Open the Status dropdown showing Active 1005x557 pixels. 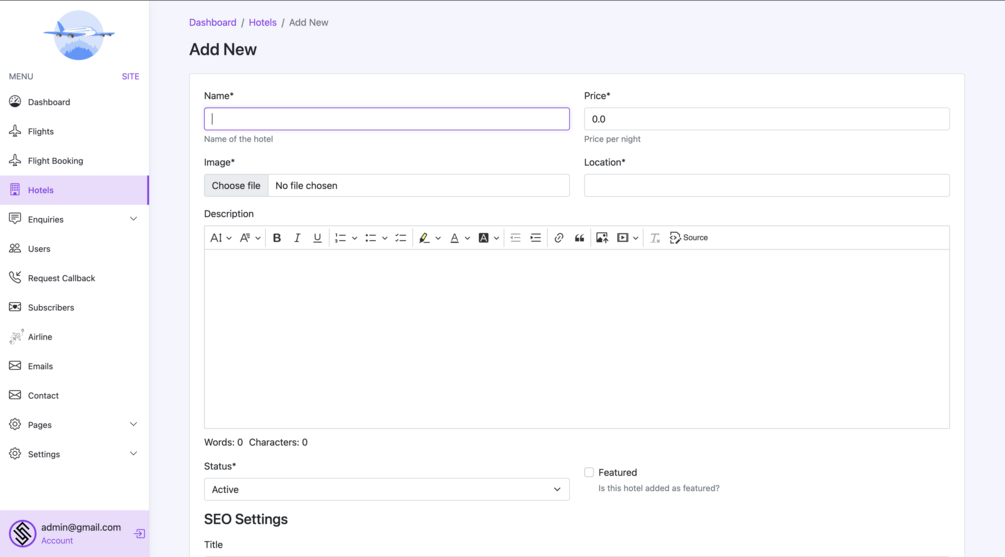[386, 489]
